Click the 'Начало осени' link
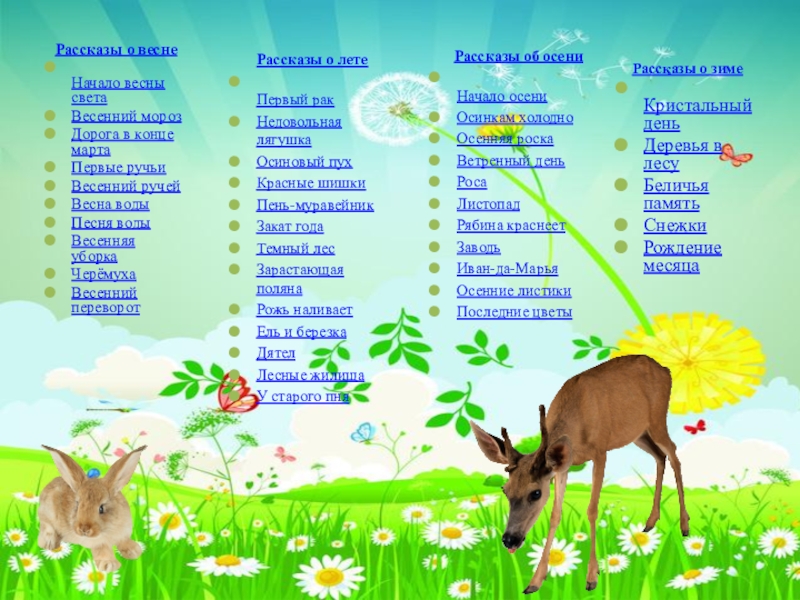 point(502,96)
